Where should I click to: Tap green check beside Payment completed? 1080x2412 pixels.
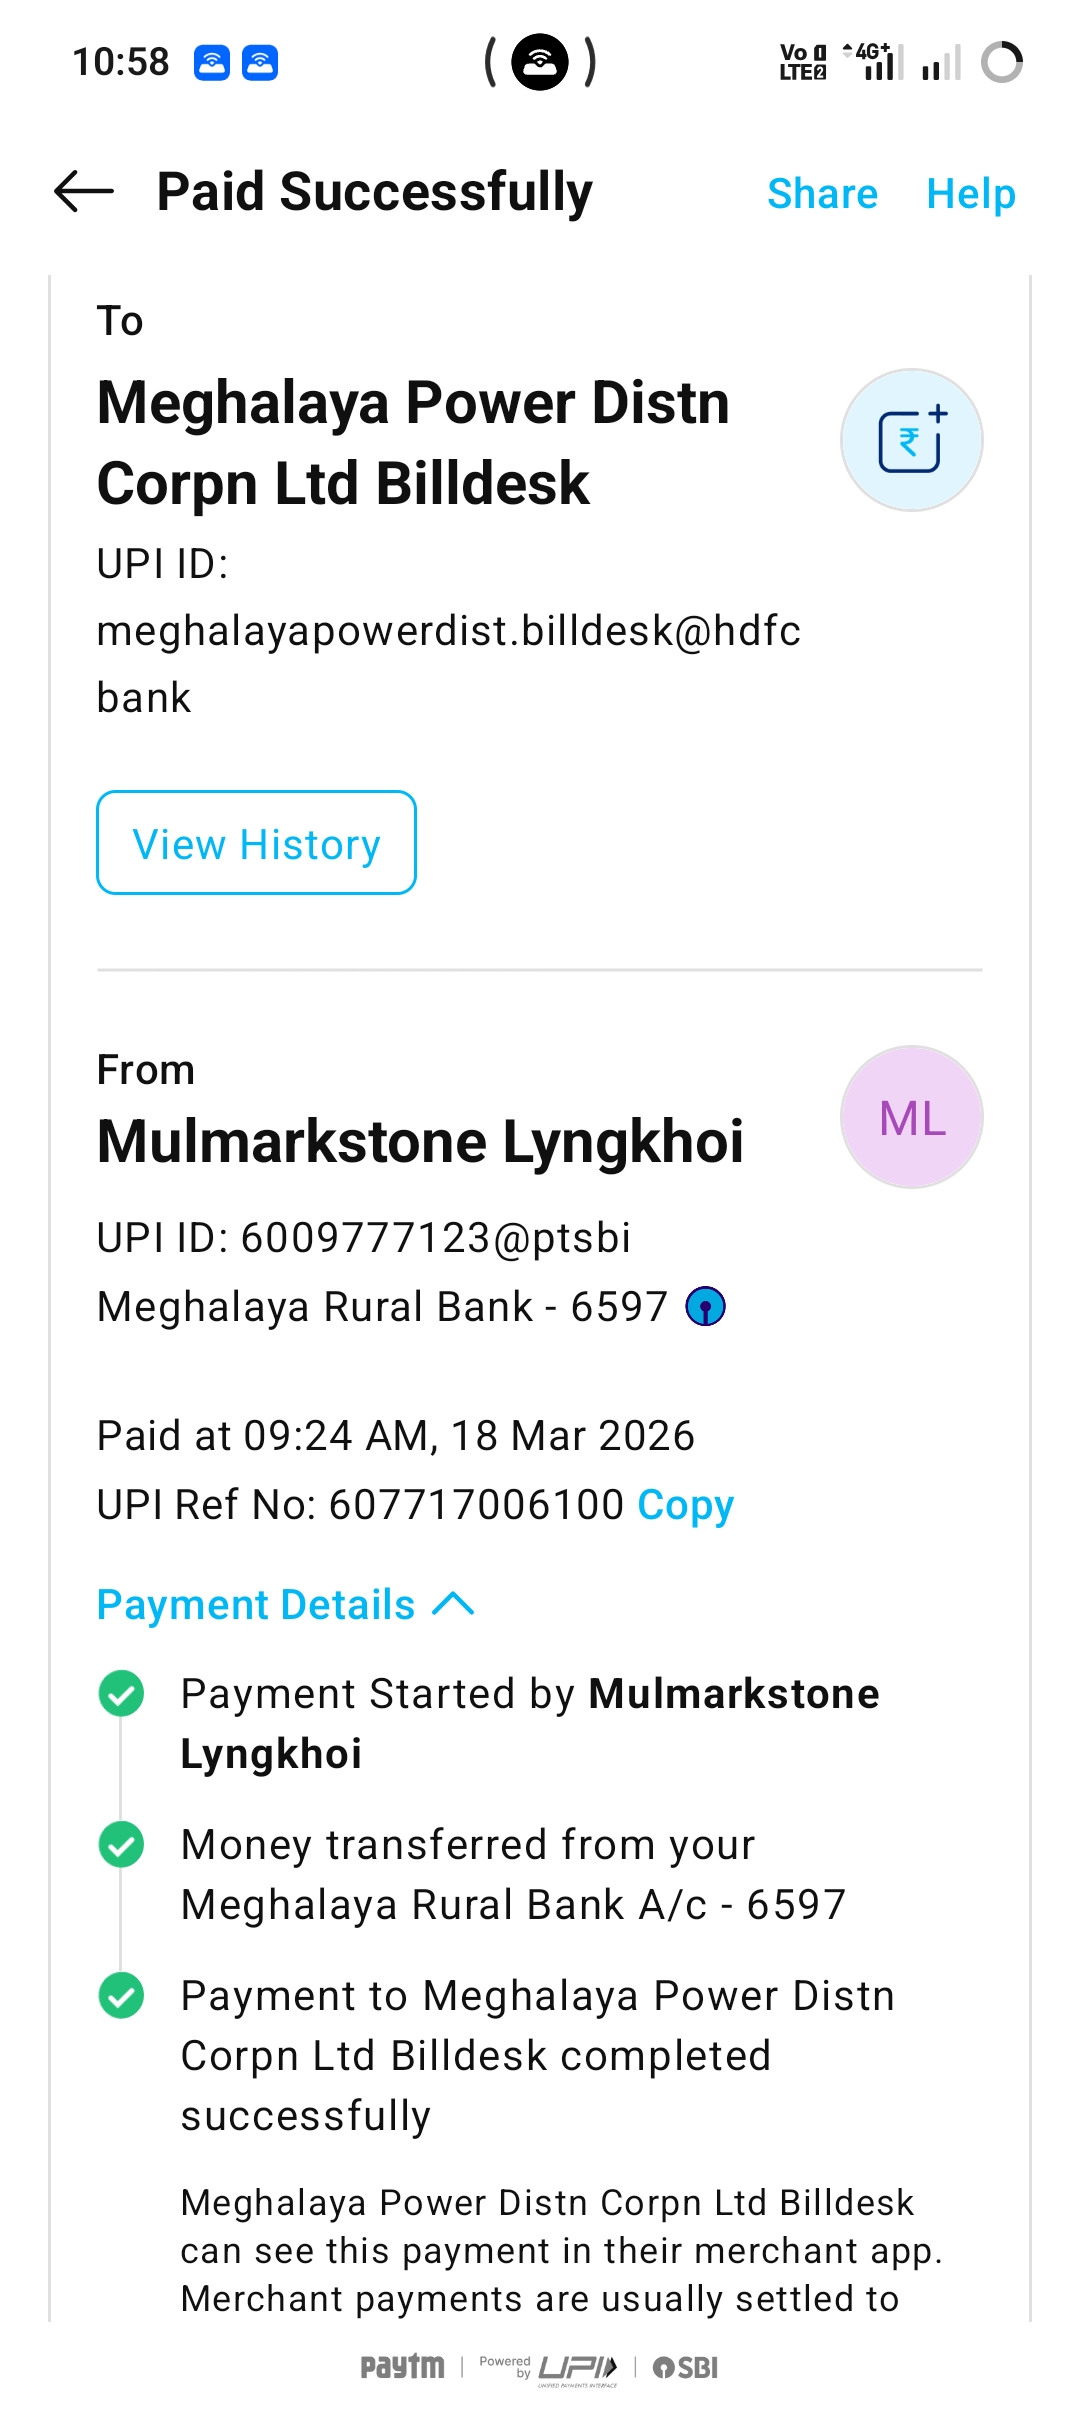click(122, 1996)
